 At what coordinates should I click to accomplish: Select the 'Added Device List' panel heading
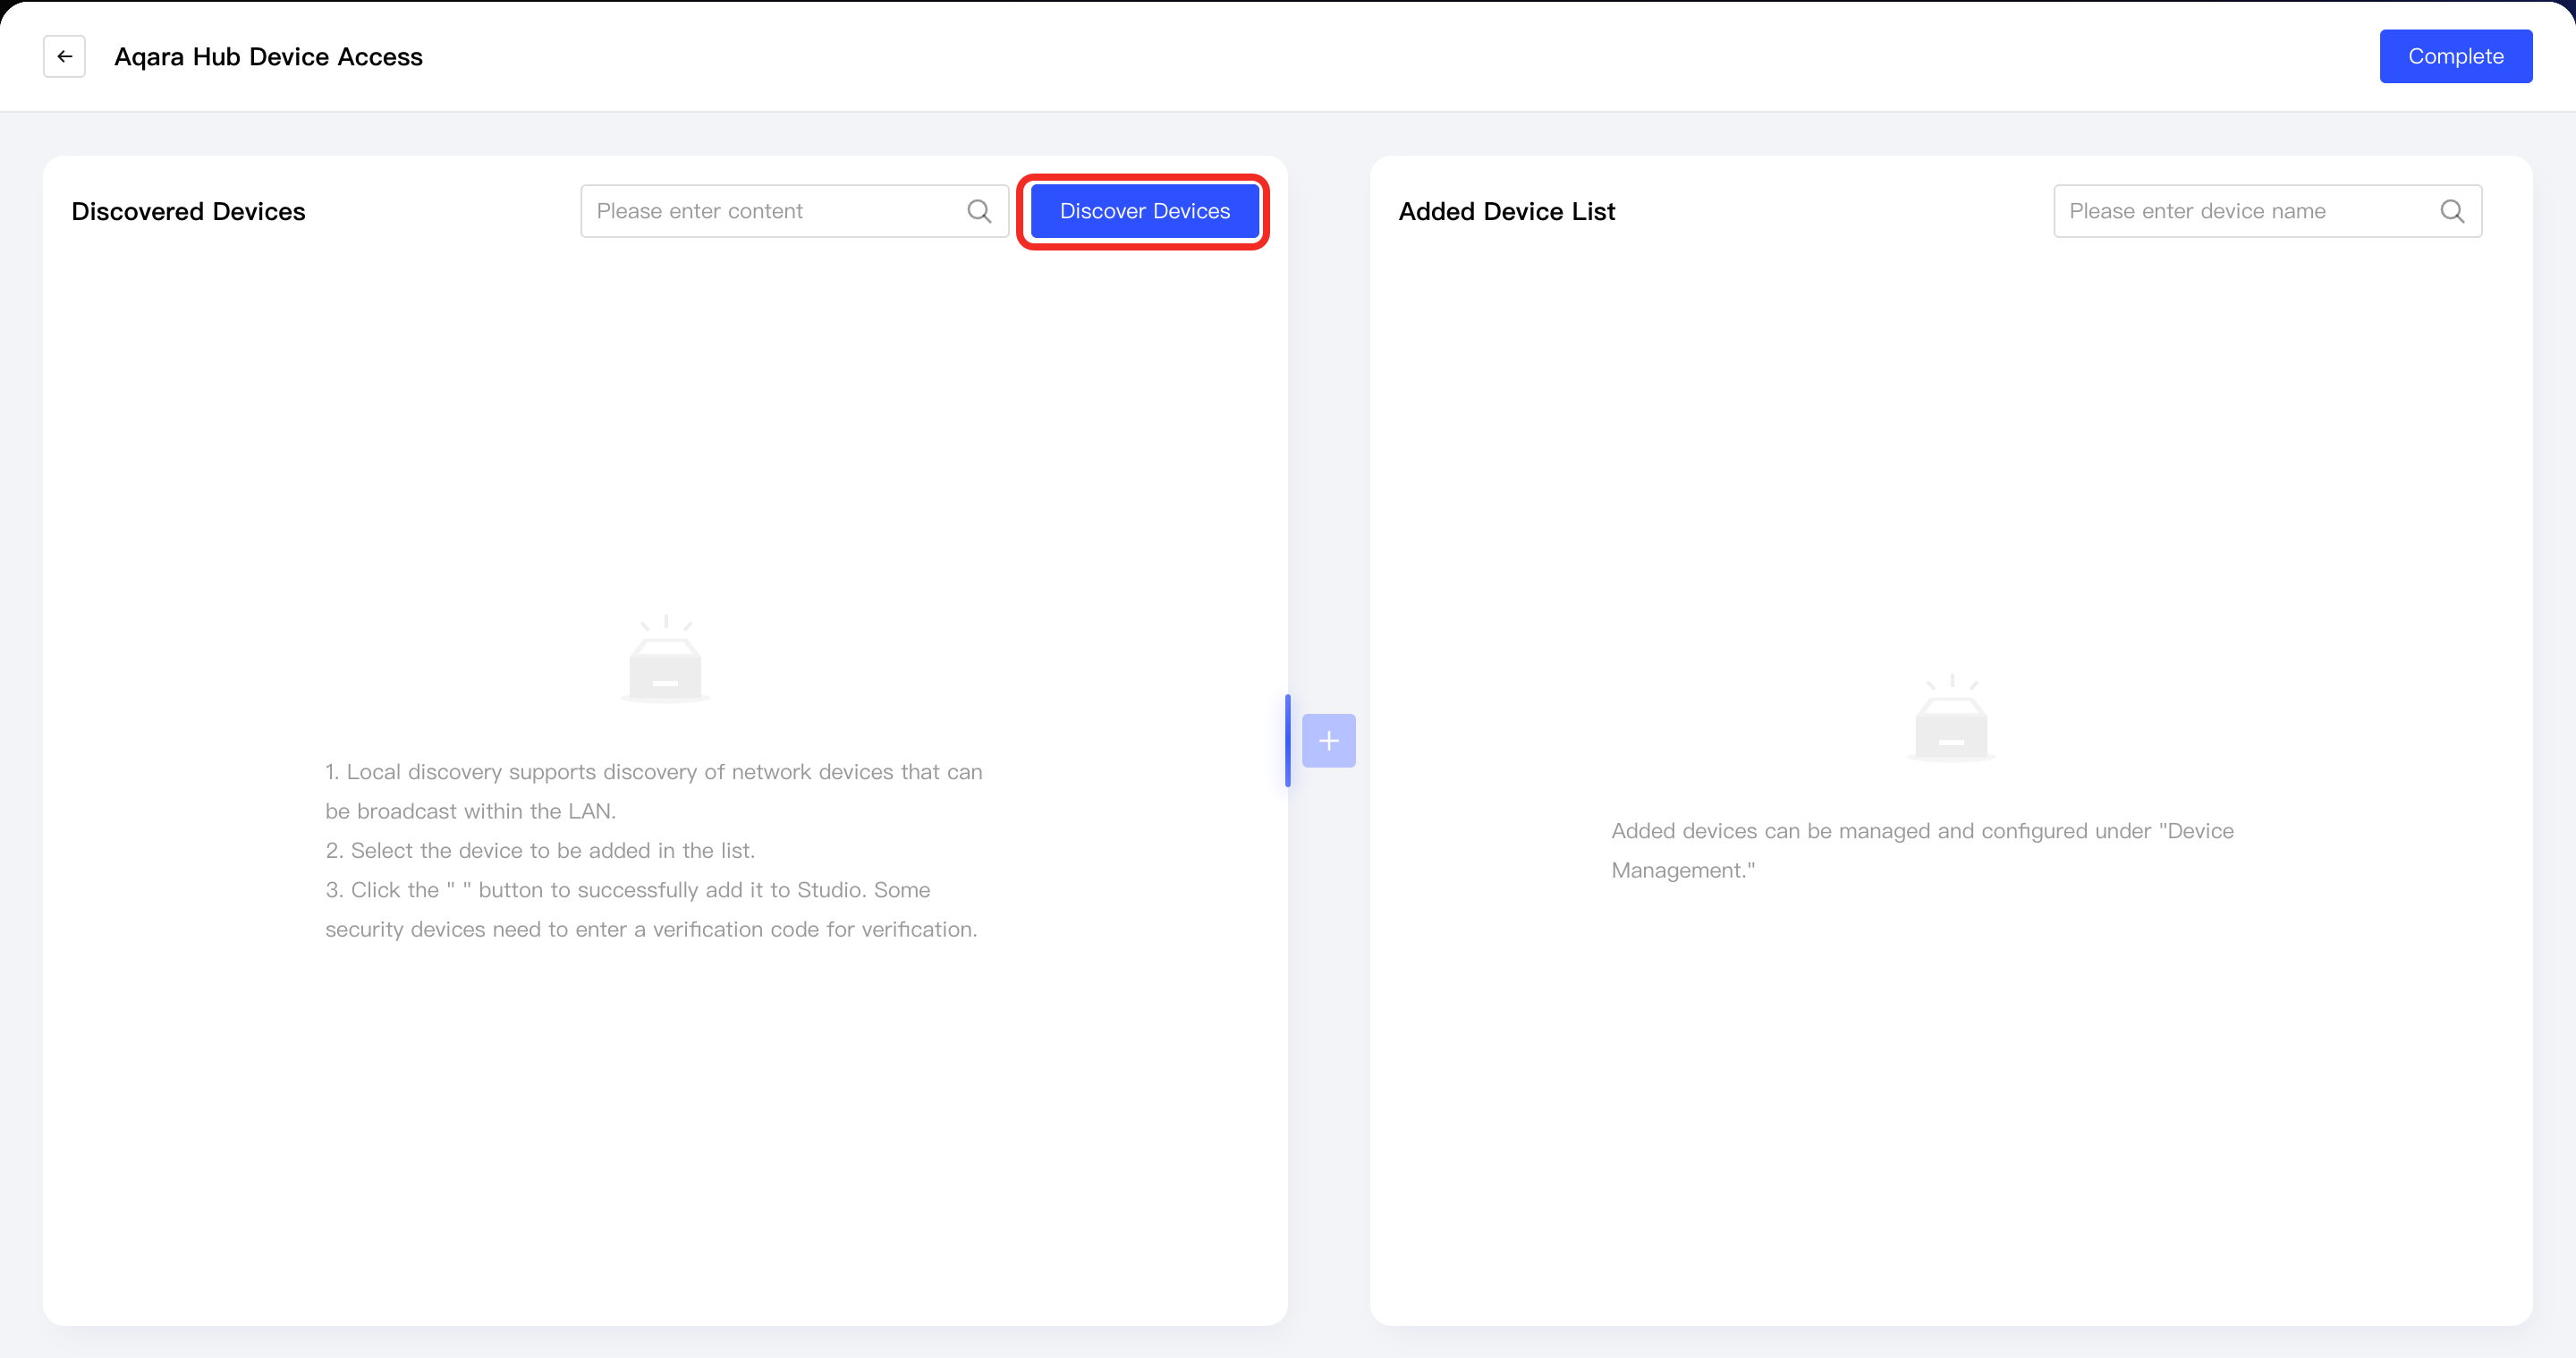pos(1506,212)
